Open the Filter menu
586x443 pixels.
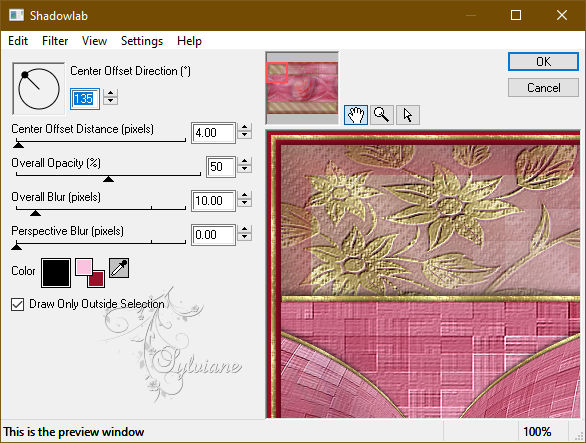tap(55, 41)
